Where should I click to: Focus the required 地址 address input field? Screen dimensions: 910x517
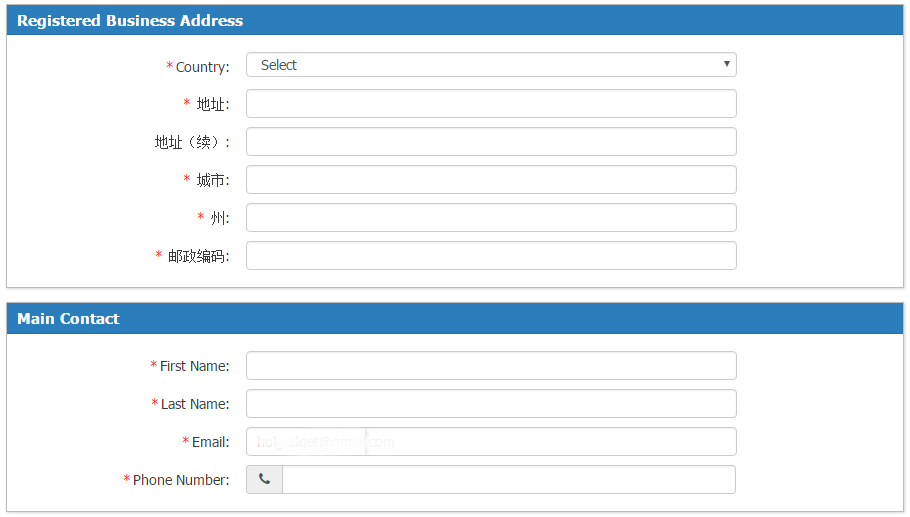click(x=491, y=104)
